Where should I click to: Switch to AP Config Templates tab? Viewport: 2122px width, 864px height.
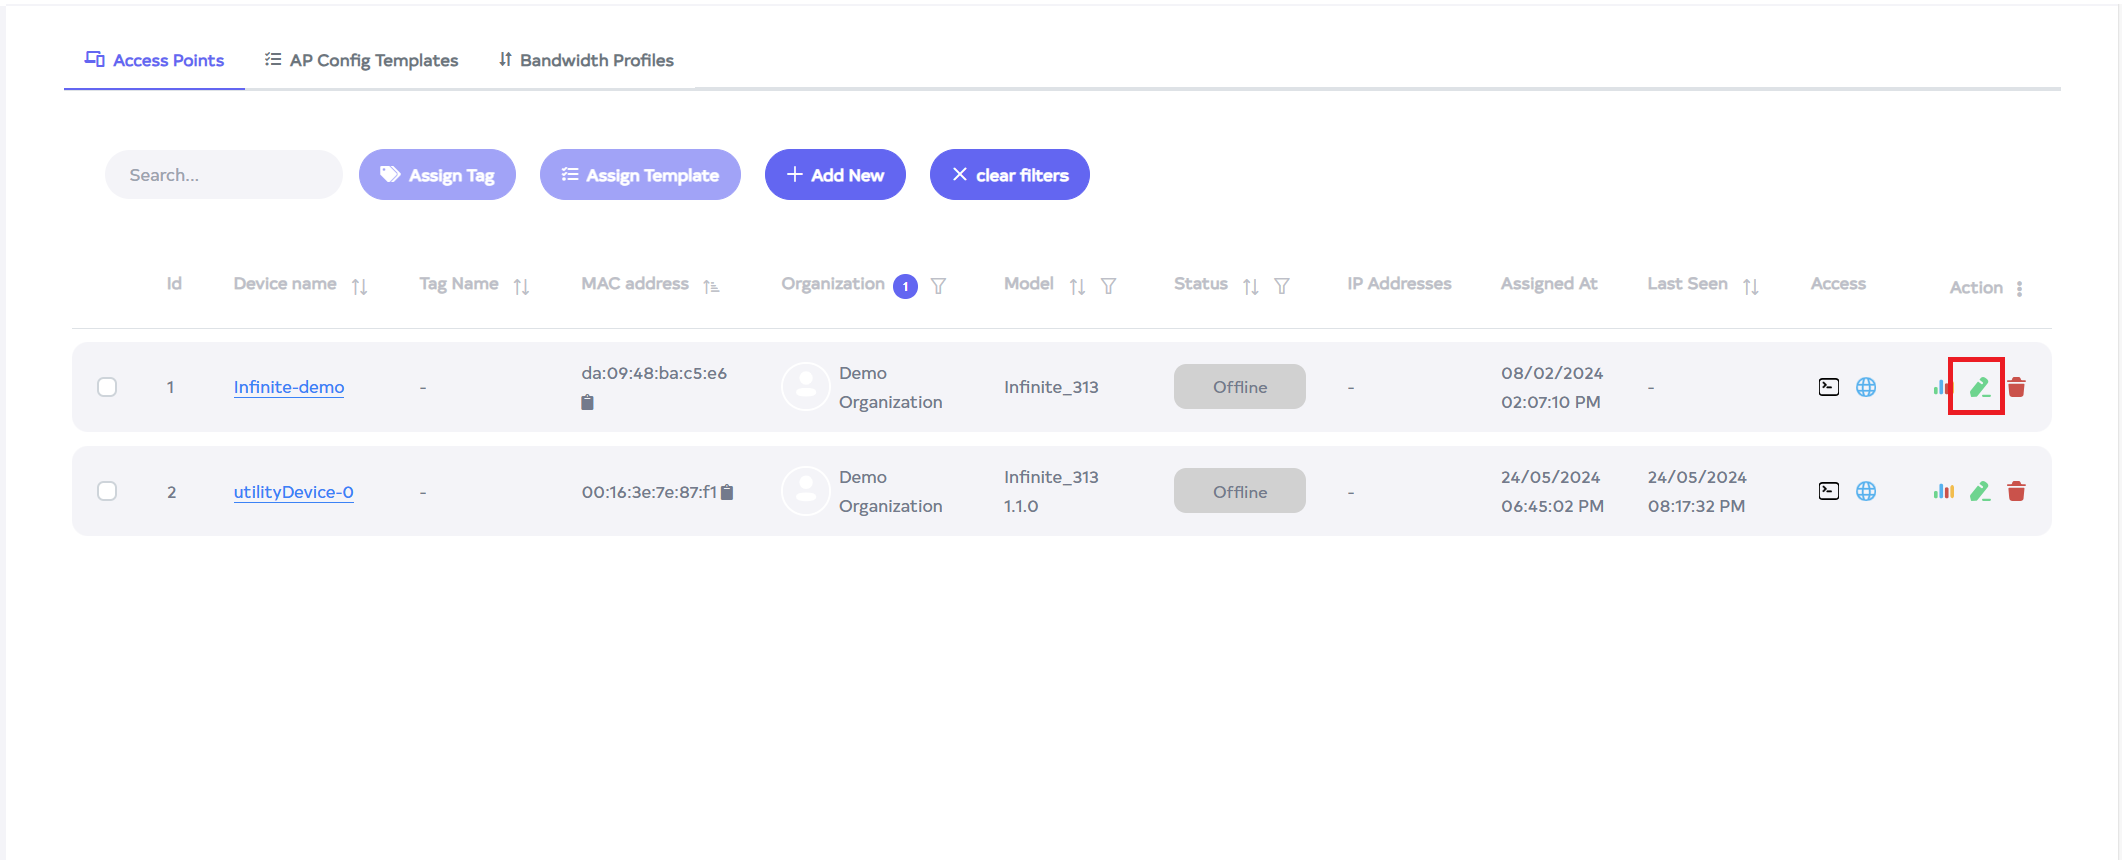click(361, 60)
